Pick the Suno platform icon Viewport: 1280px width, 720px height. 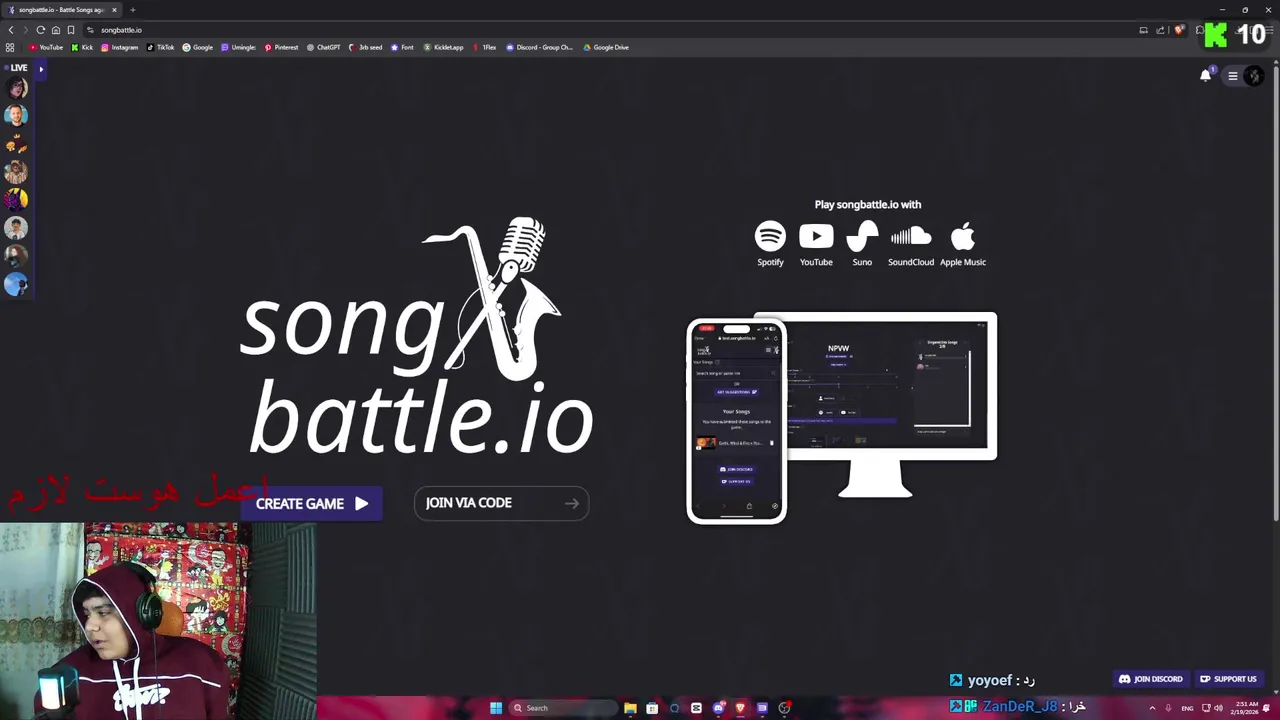[x=862, y=244]
